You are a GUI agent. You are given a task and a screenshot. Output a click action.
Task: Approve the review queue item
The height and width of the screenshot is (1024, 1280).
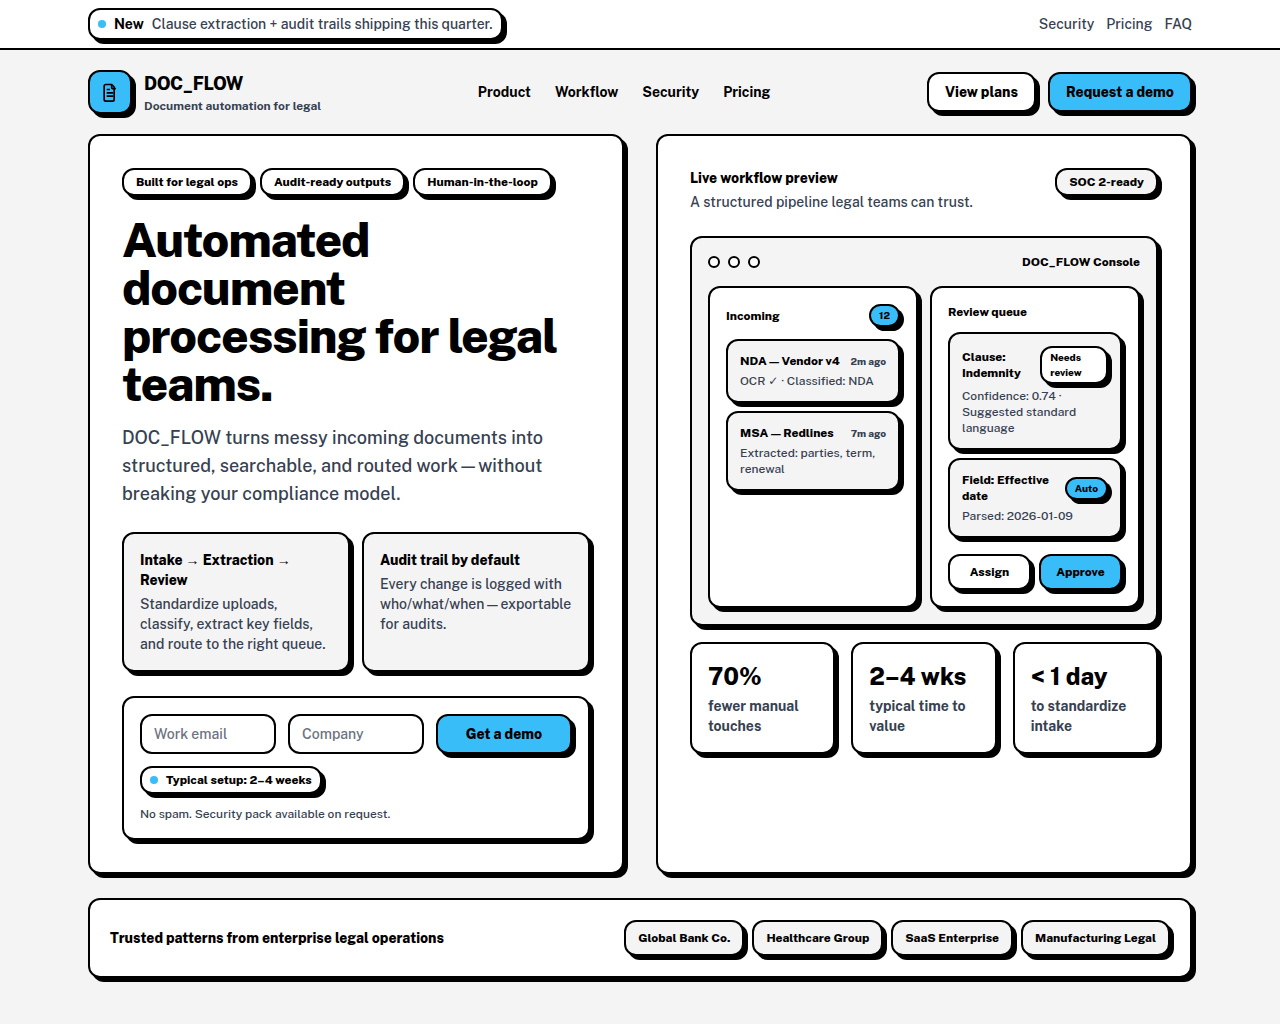coord(1080,572)
